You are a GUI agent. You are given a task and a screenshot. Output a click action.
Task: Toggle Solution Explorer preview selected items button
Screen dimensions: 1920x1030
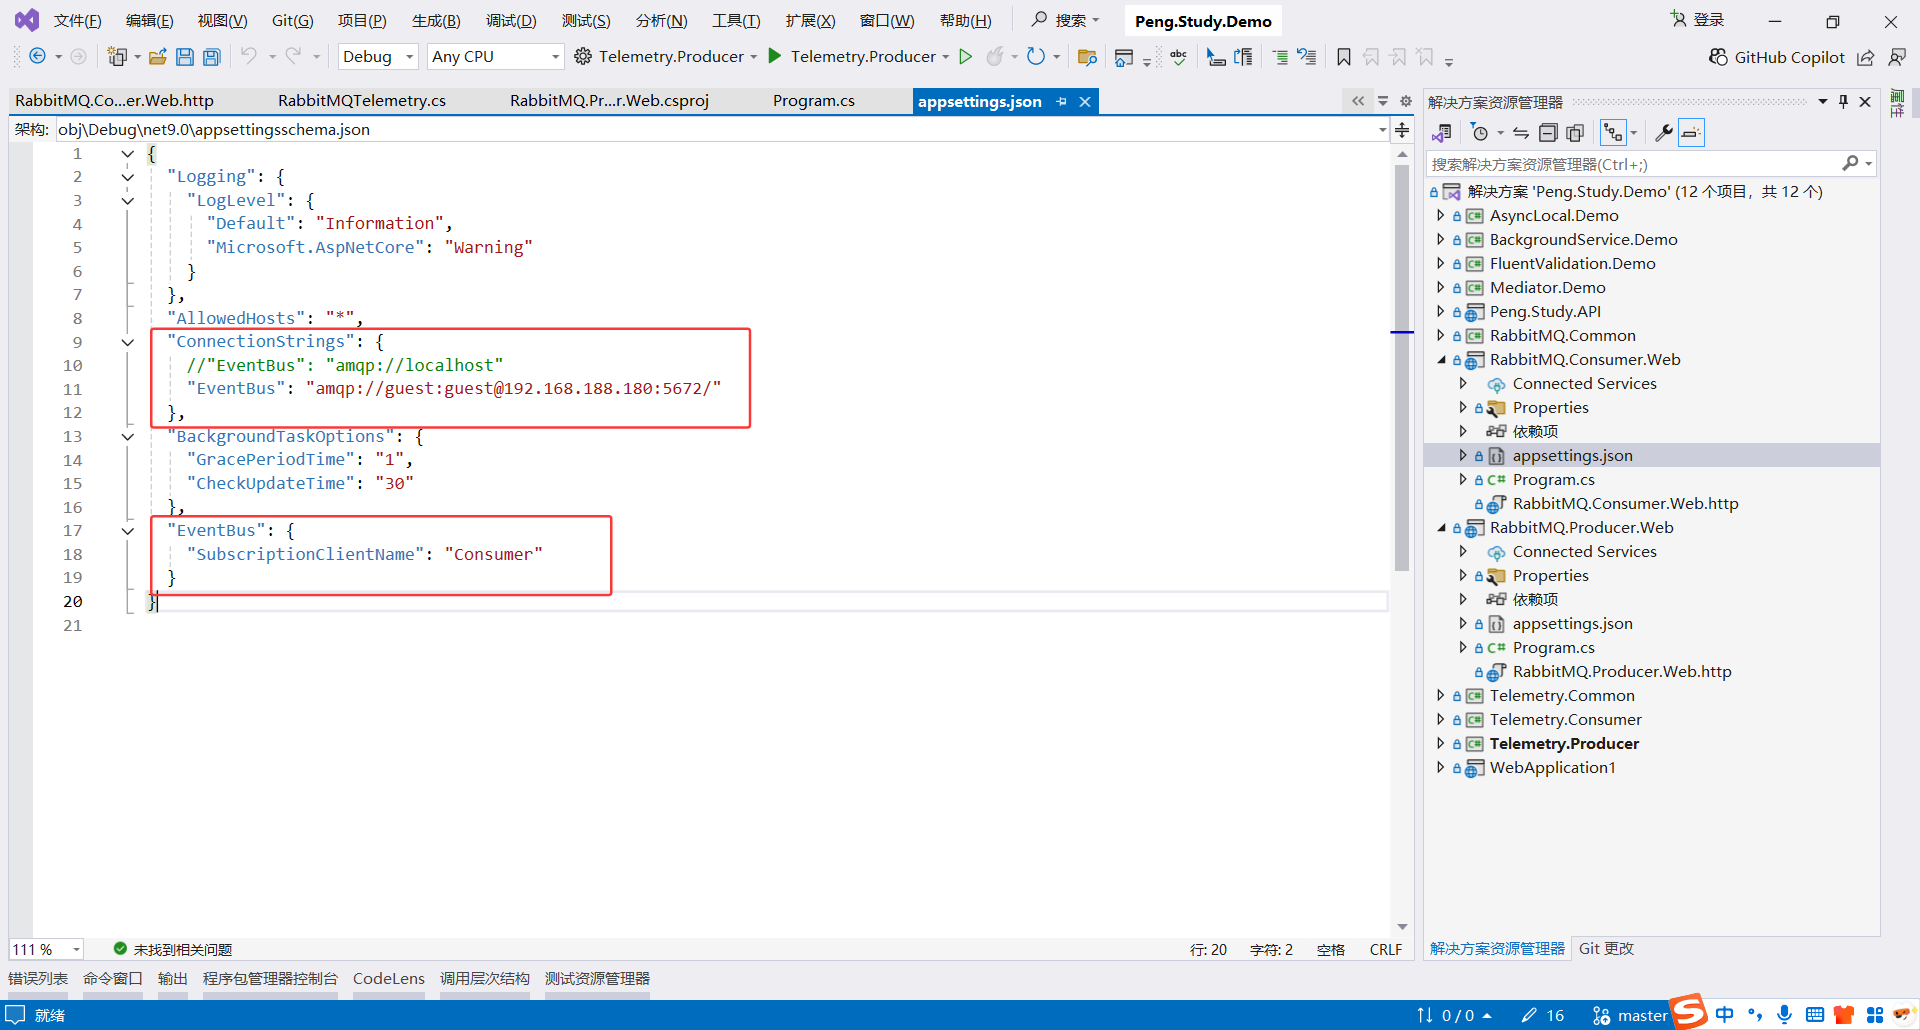[x=1691, y=133]
